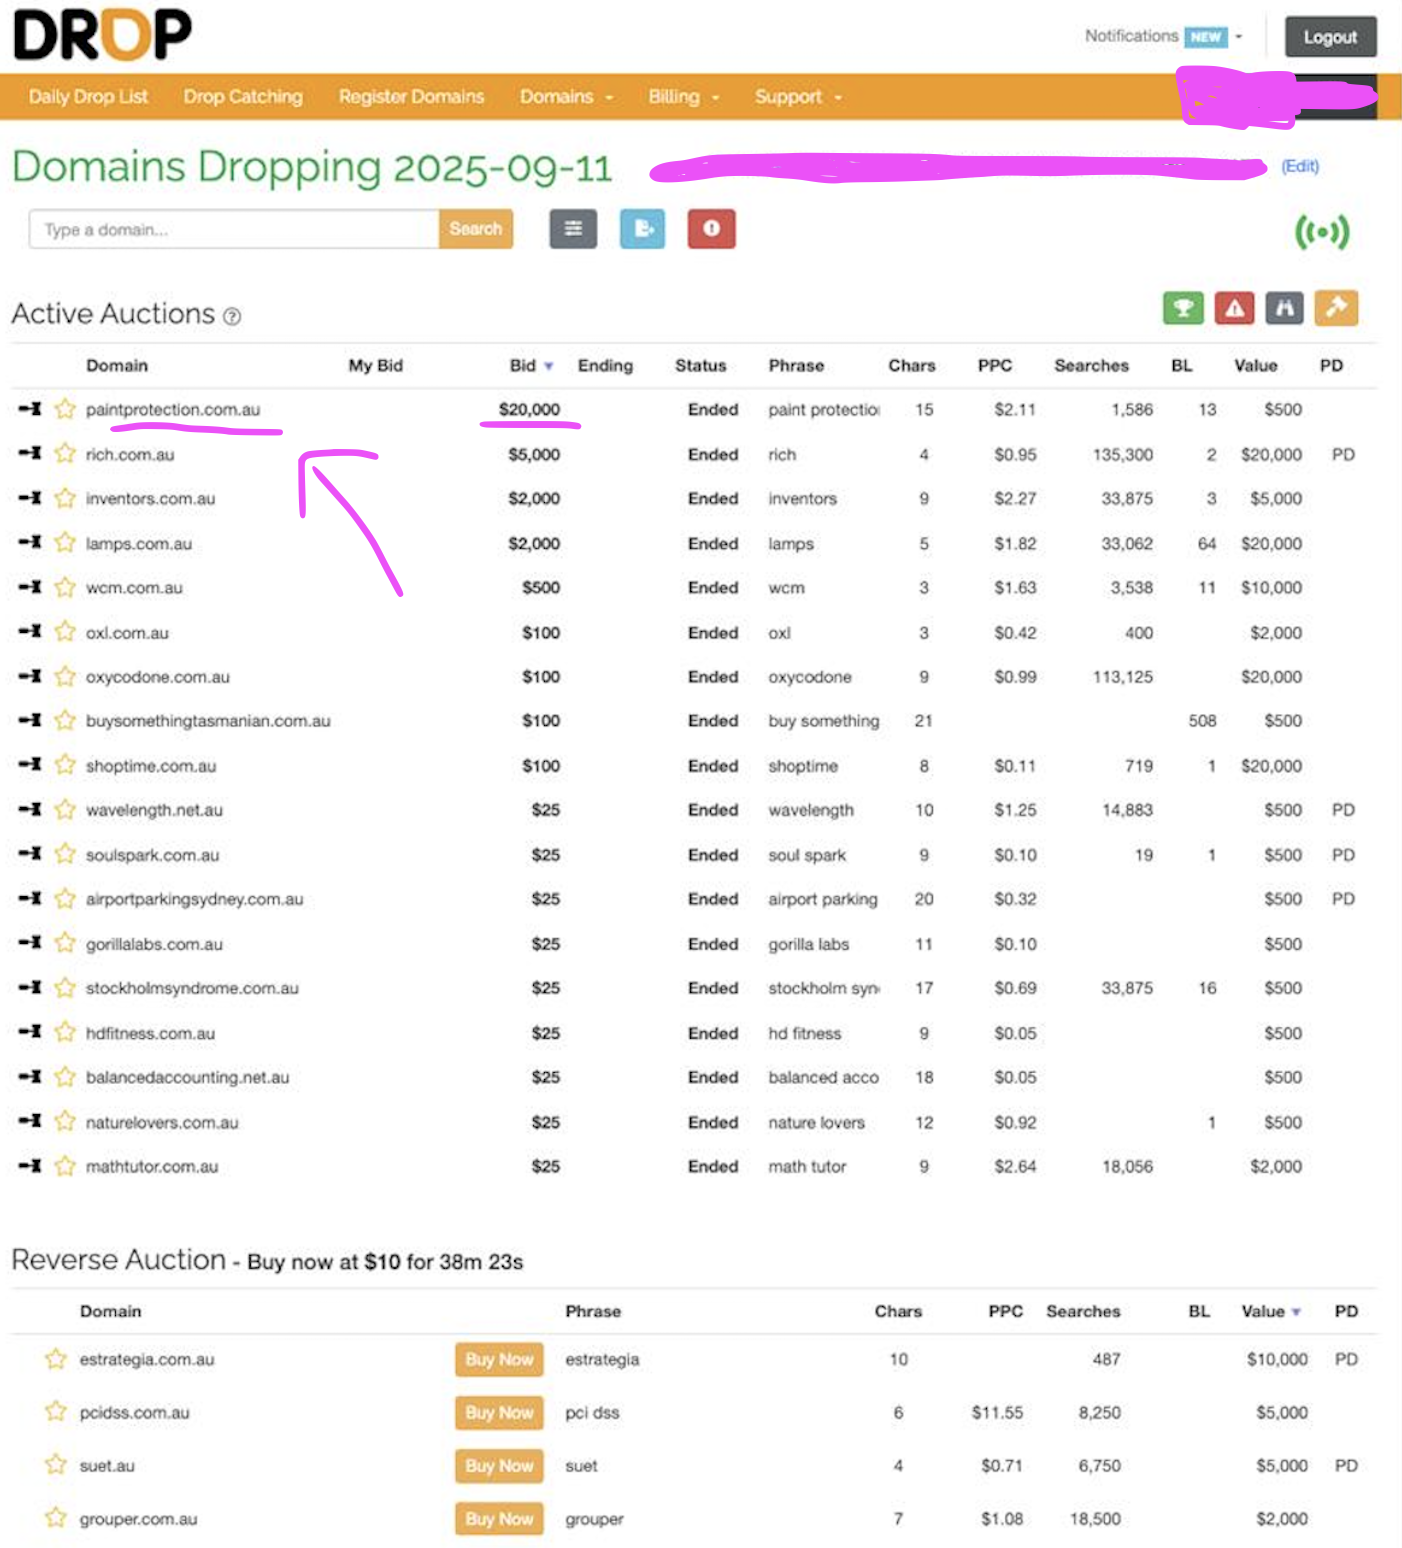Click the green live broadcast signal icon
This screenshot has width=1402, height=1548.
pyautogui.click(x=1321, y=232)
